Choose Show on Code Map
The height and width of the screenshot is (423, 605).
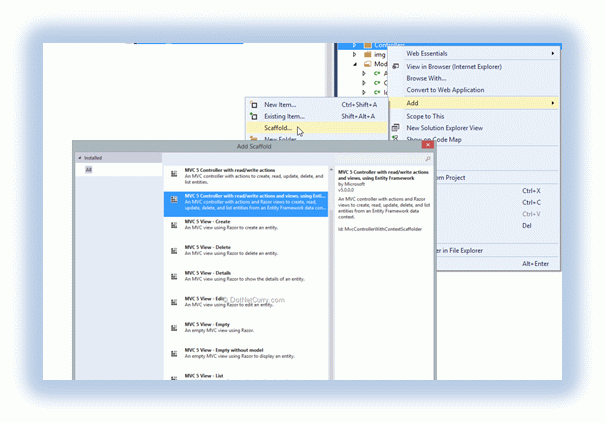[474, 139]
